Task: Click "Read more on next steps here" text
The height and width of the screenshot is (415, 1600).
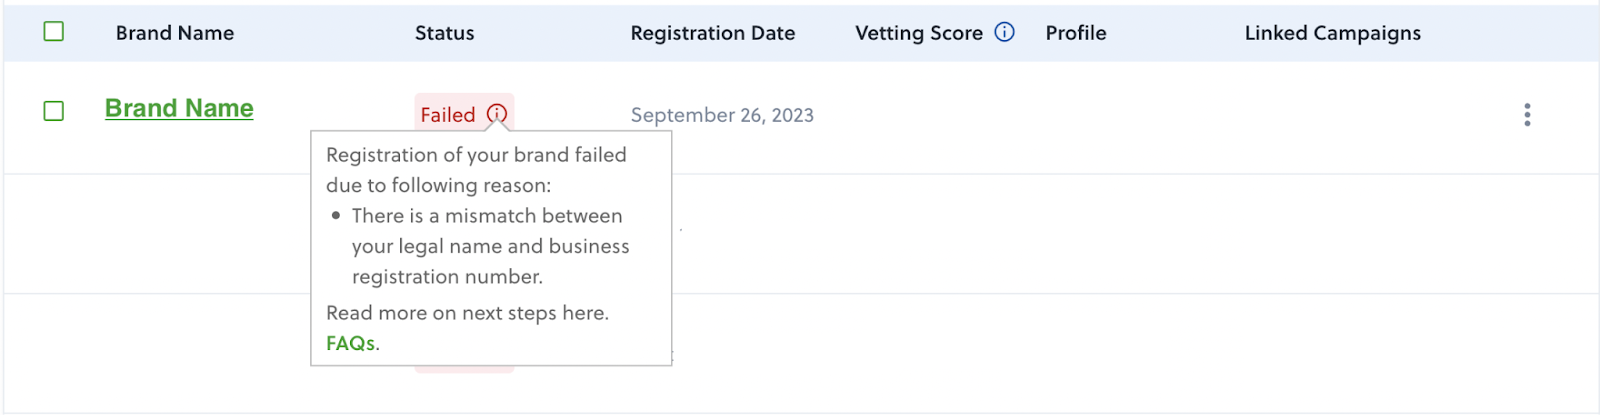Action: [x=467, y=313]
